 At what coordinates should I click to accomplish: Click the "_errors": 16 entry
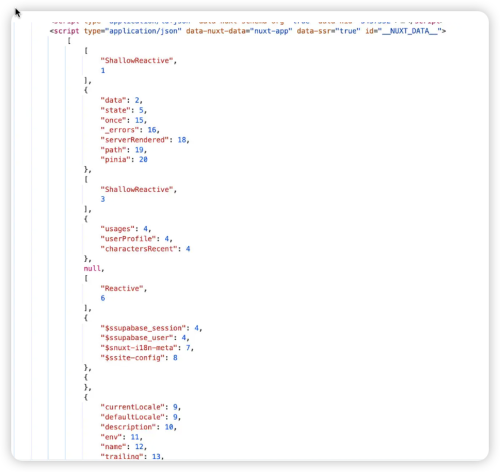point(130,130)
